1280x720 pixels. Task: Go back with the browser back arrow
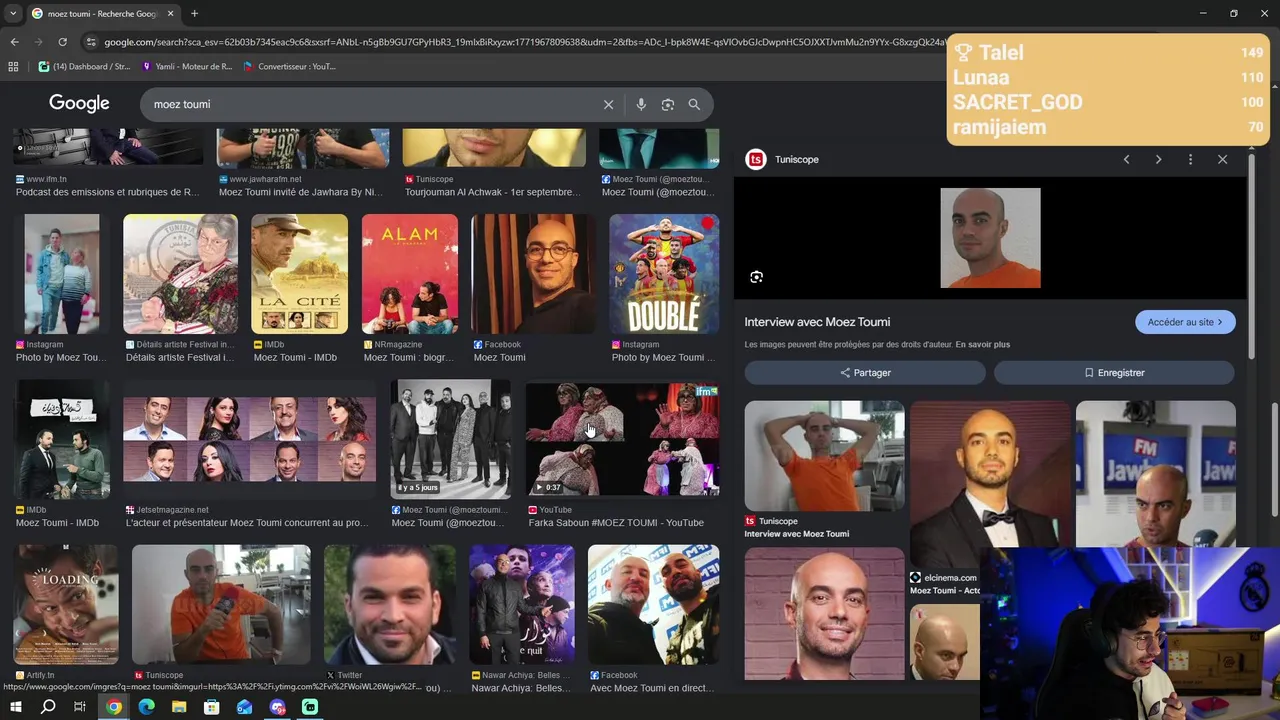pyautogui.click(x=14, y=42)
